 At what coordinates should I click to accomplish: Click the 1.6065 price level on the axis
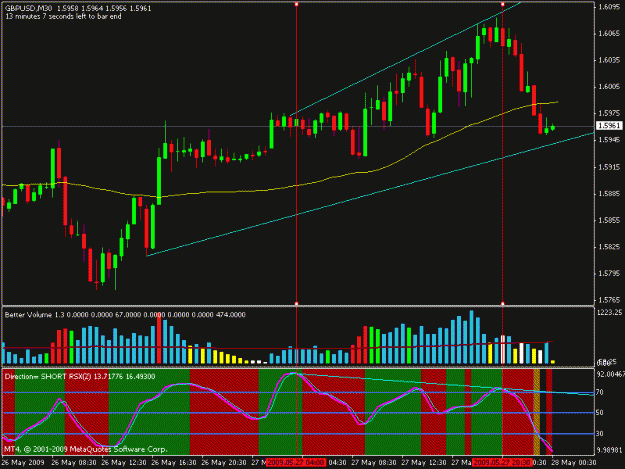coord(609,34)
